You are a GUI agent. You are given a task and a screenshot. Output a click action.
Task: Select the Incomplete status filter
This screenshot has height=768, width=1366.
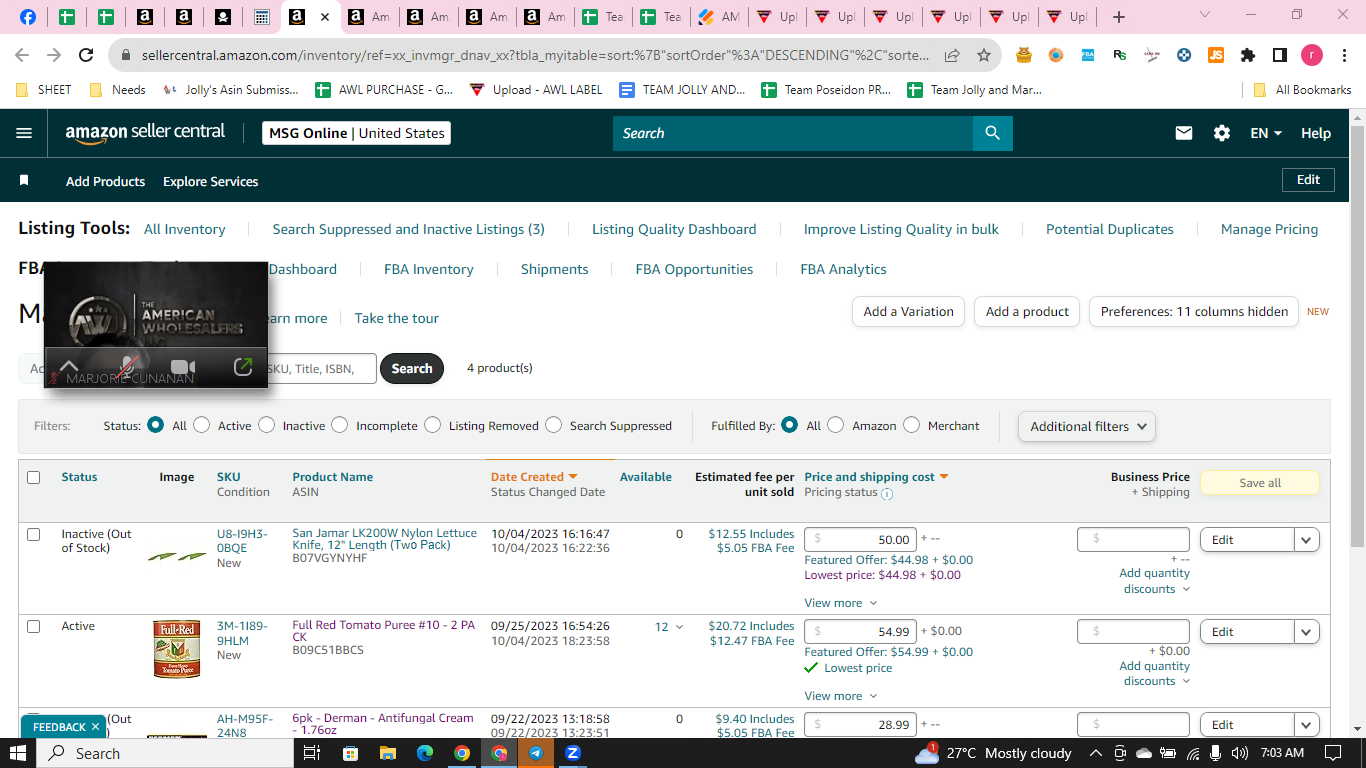(x=340, y=425)
